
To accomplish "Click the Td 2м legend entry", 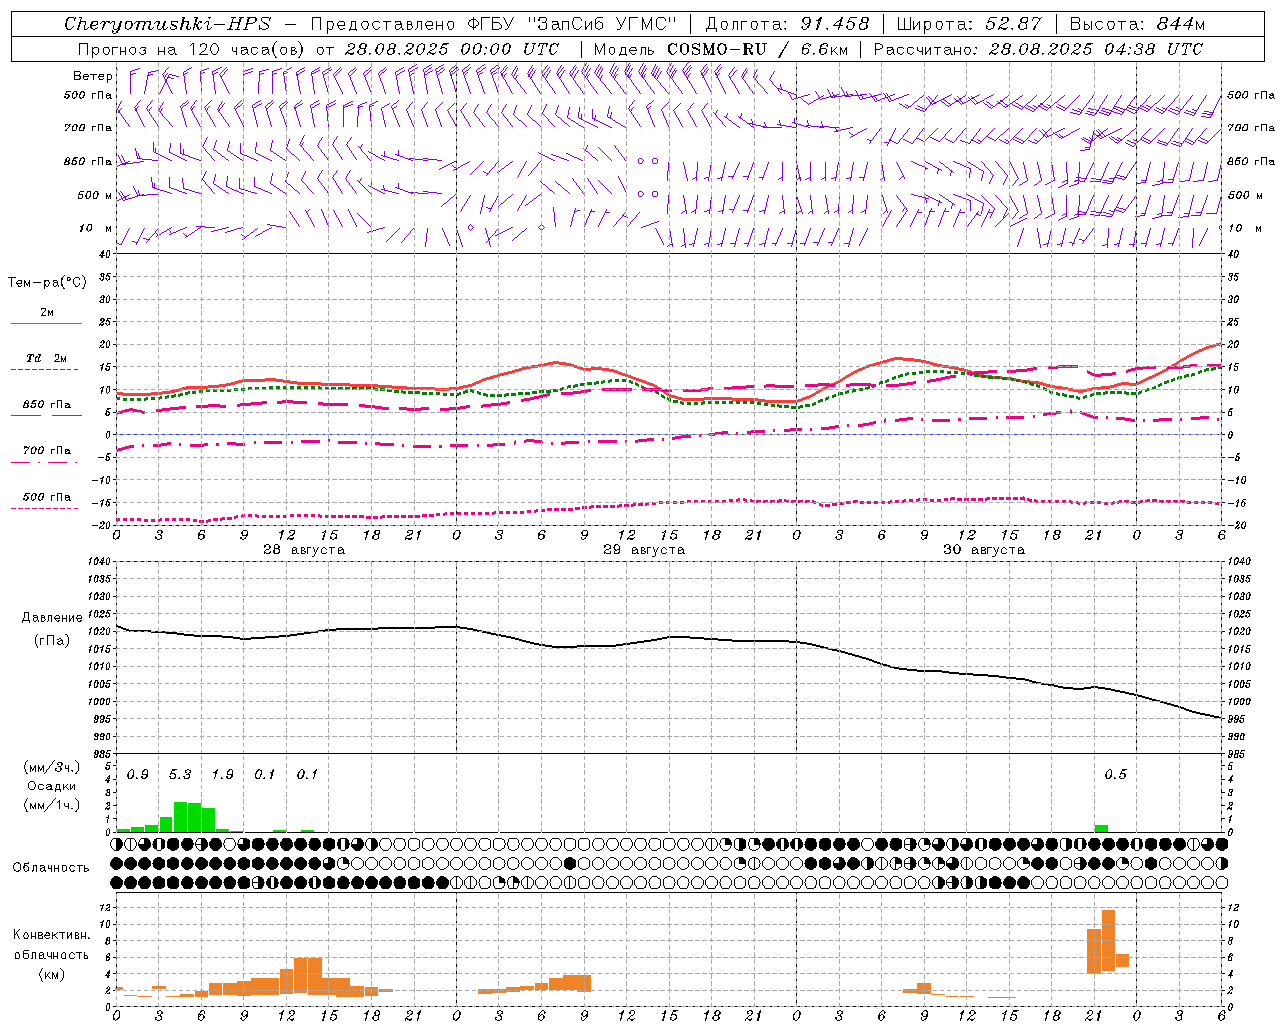I will tap(46, 358).
